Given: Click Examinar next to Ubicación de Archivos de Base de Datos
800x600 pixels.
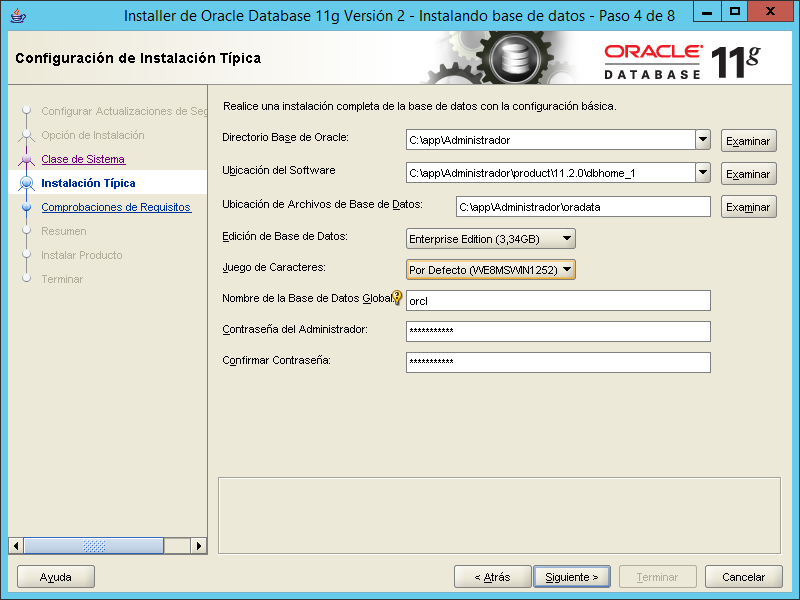Looking at the screenshot, I should pyautogui.click(x=748, y=206).
